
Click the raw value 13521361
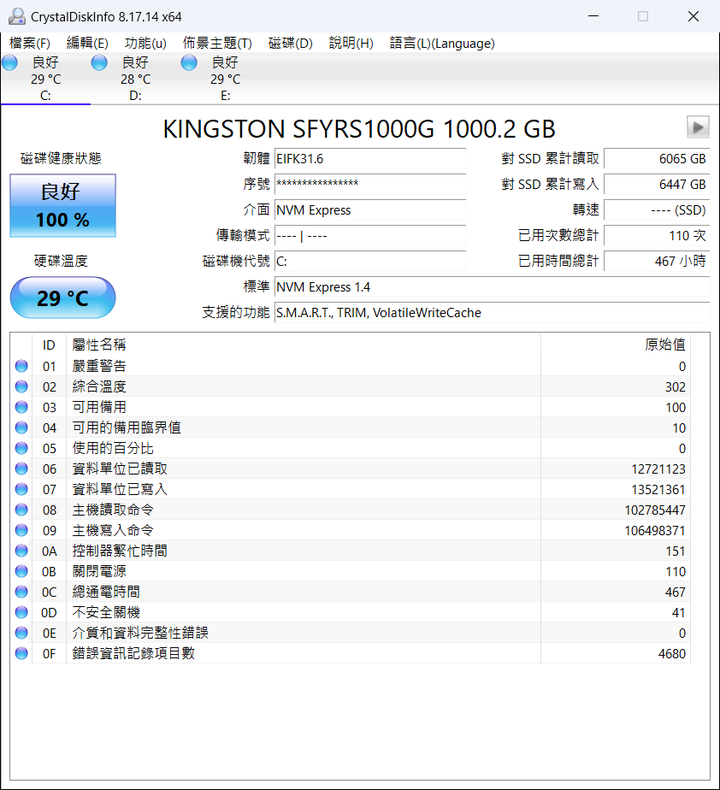[658, 490]
